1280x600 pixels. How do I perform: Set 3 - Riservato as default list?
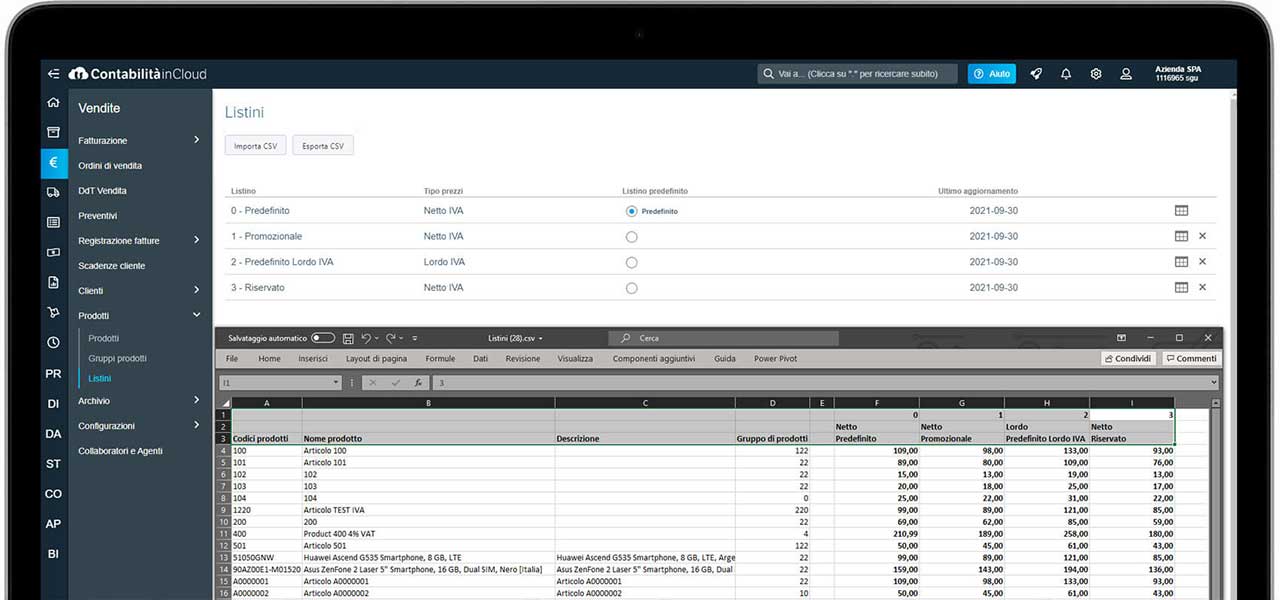631,288
